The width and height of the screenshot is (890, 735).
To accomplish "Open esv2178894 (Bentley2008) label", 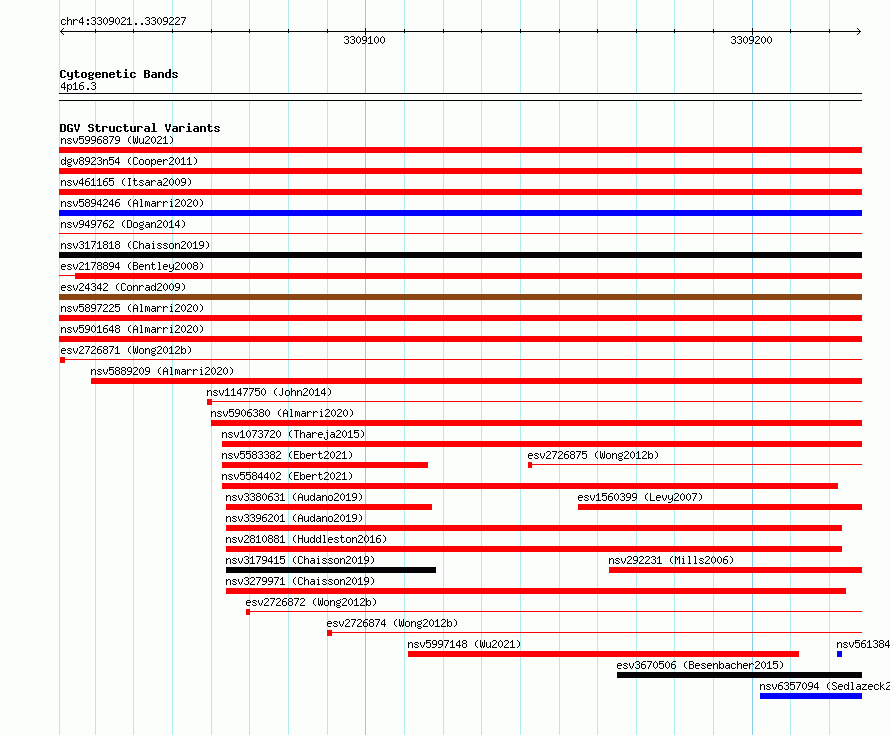I will tap(132, 266).
